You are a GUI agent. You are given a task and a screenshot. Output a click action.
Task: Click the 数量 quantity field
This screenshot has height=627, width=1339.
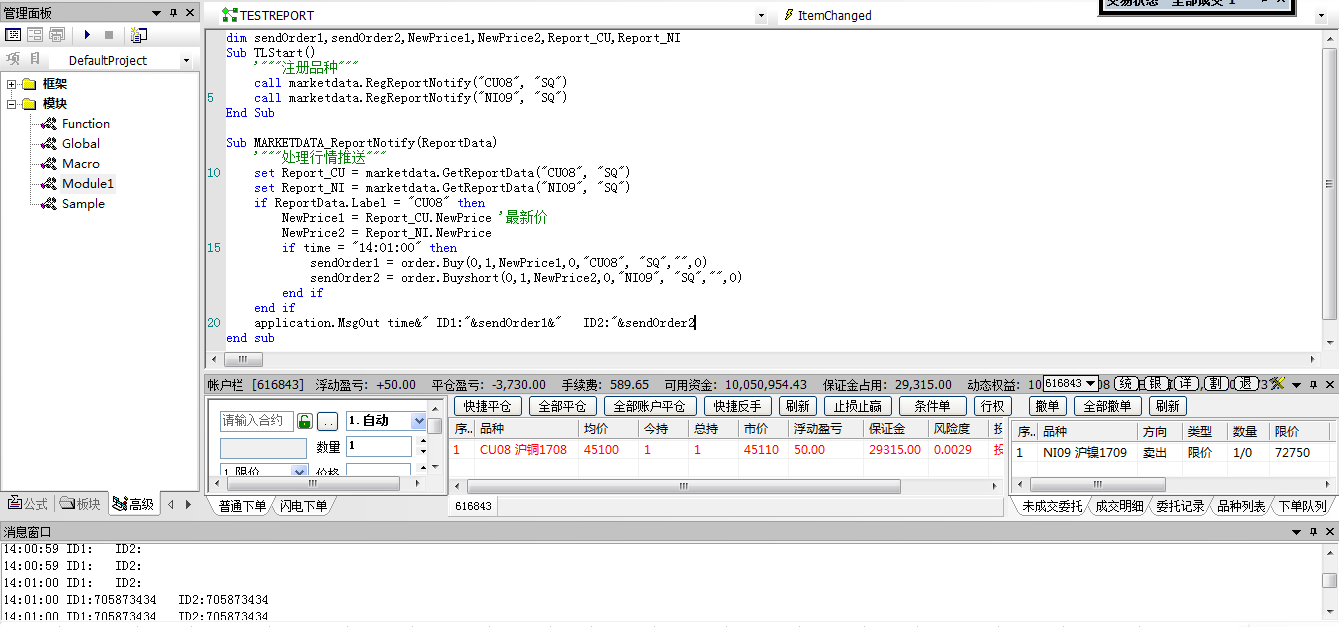coord(379,446)
